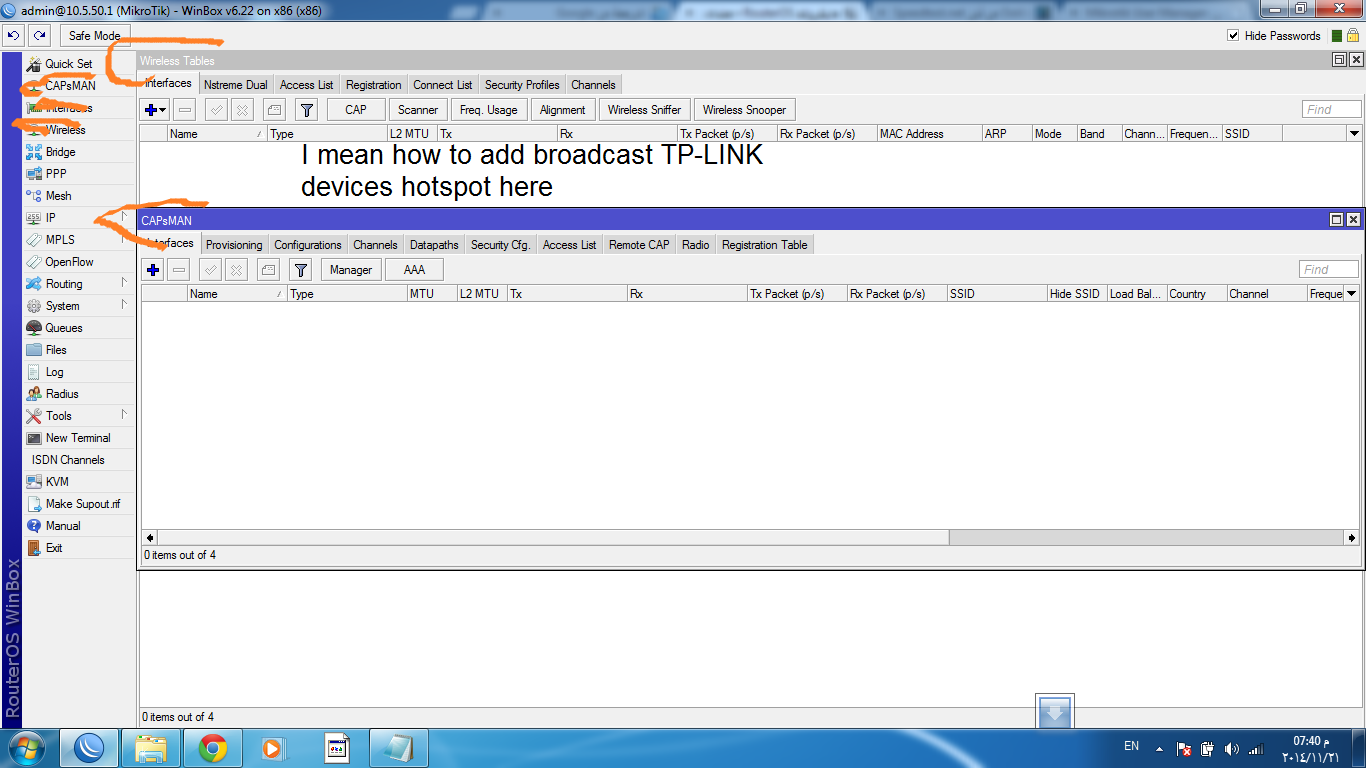Switch to Registration tab in Wireless Tables
This screenshot has height=768, width=1366.
click(x=373, y=85)
